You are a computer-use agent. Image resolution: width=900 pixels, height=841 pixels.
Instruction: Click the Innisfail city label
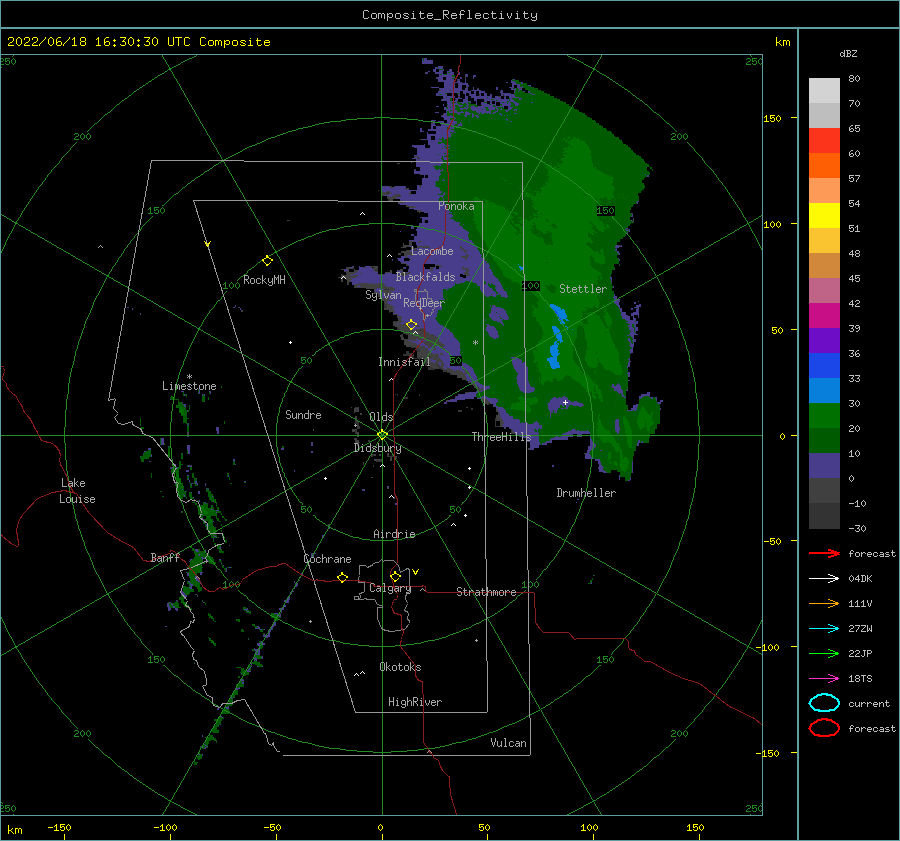point(404,362)
